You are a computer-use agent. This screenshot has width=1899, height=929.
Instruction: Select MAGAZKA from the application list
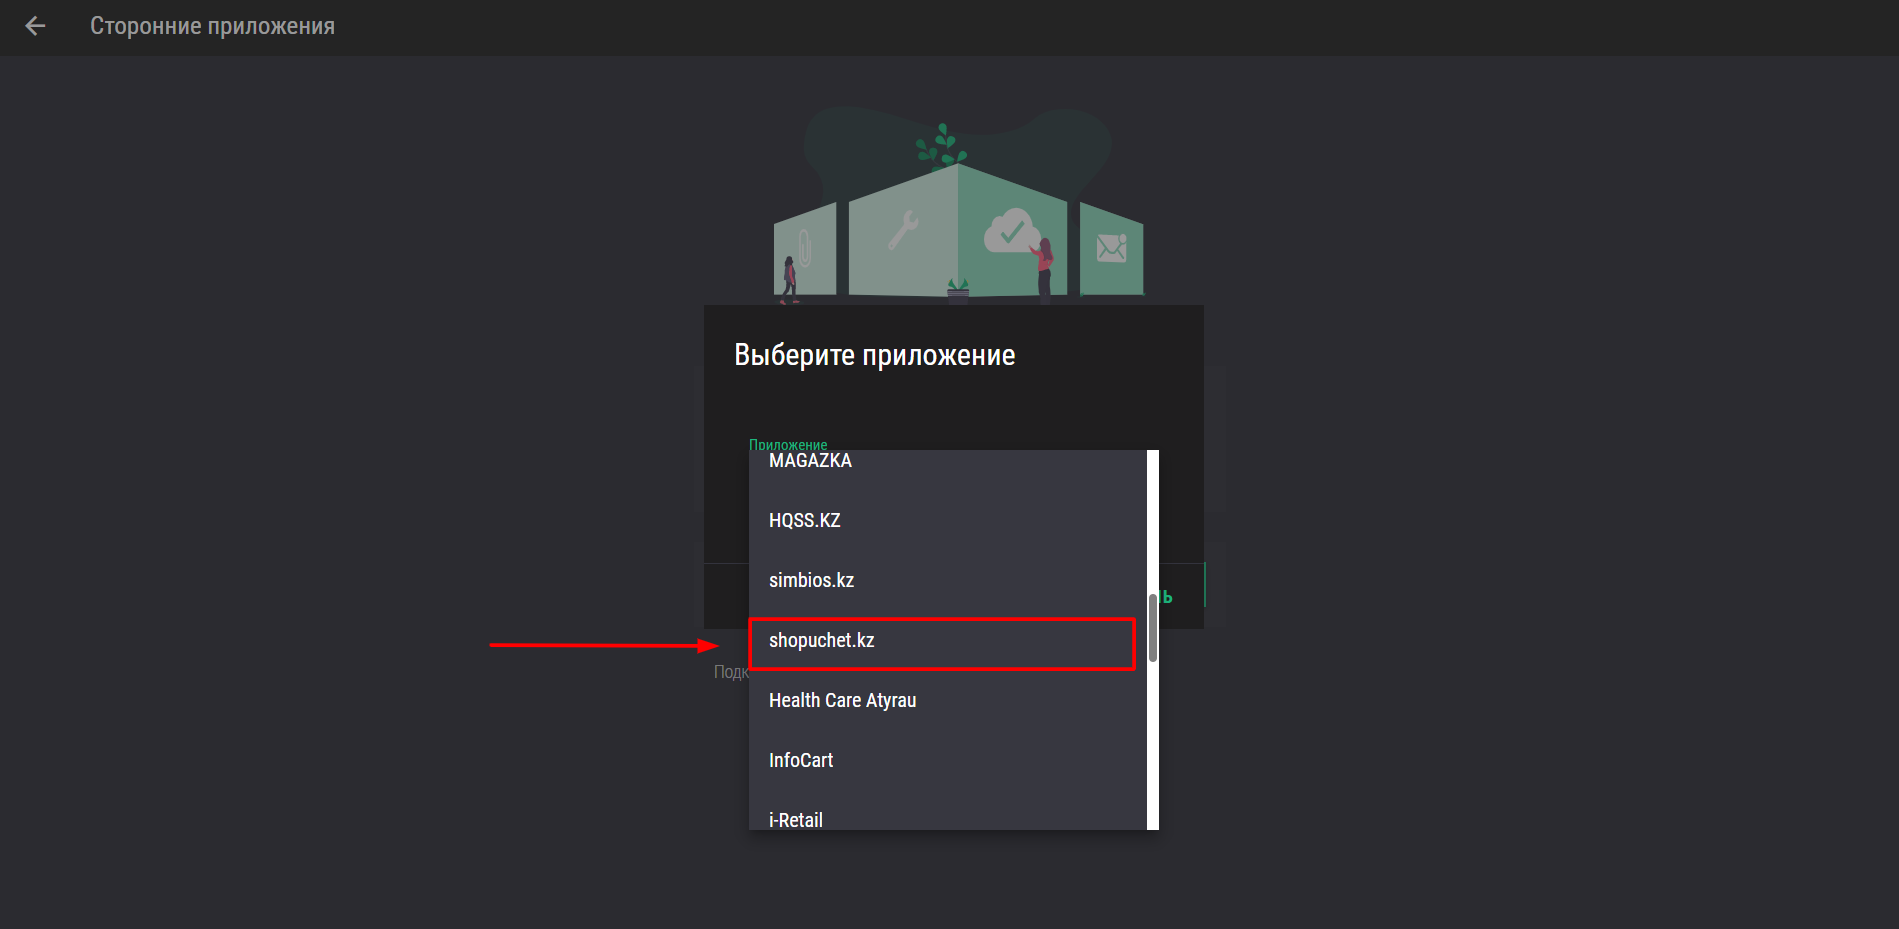click(x=810, y=461)
